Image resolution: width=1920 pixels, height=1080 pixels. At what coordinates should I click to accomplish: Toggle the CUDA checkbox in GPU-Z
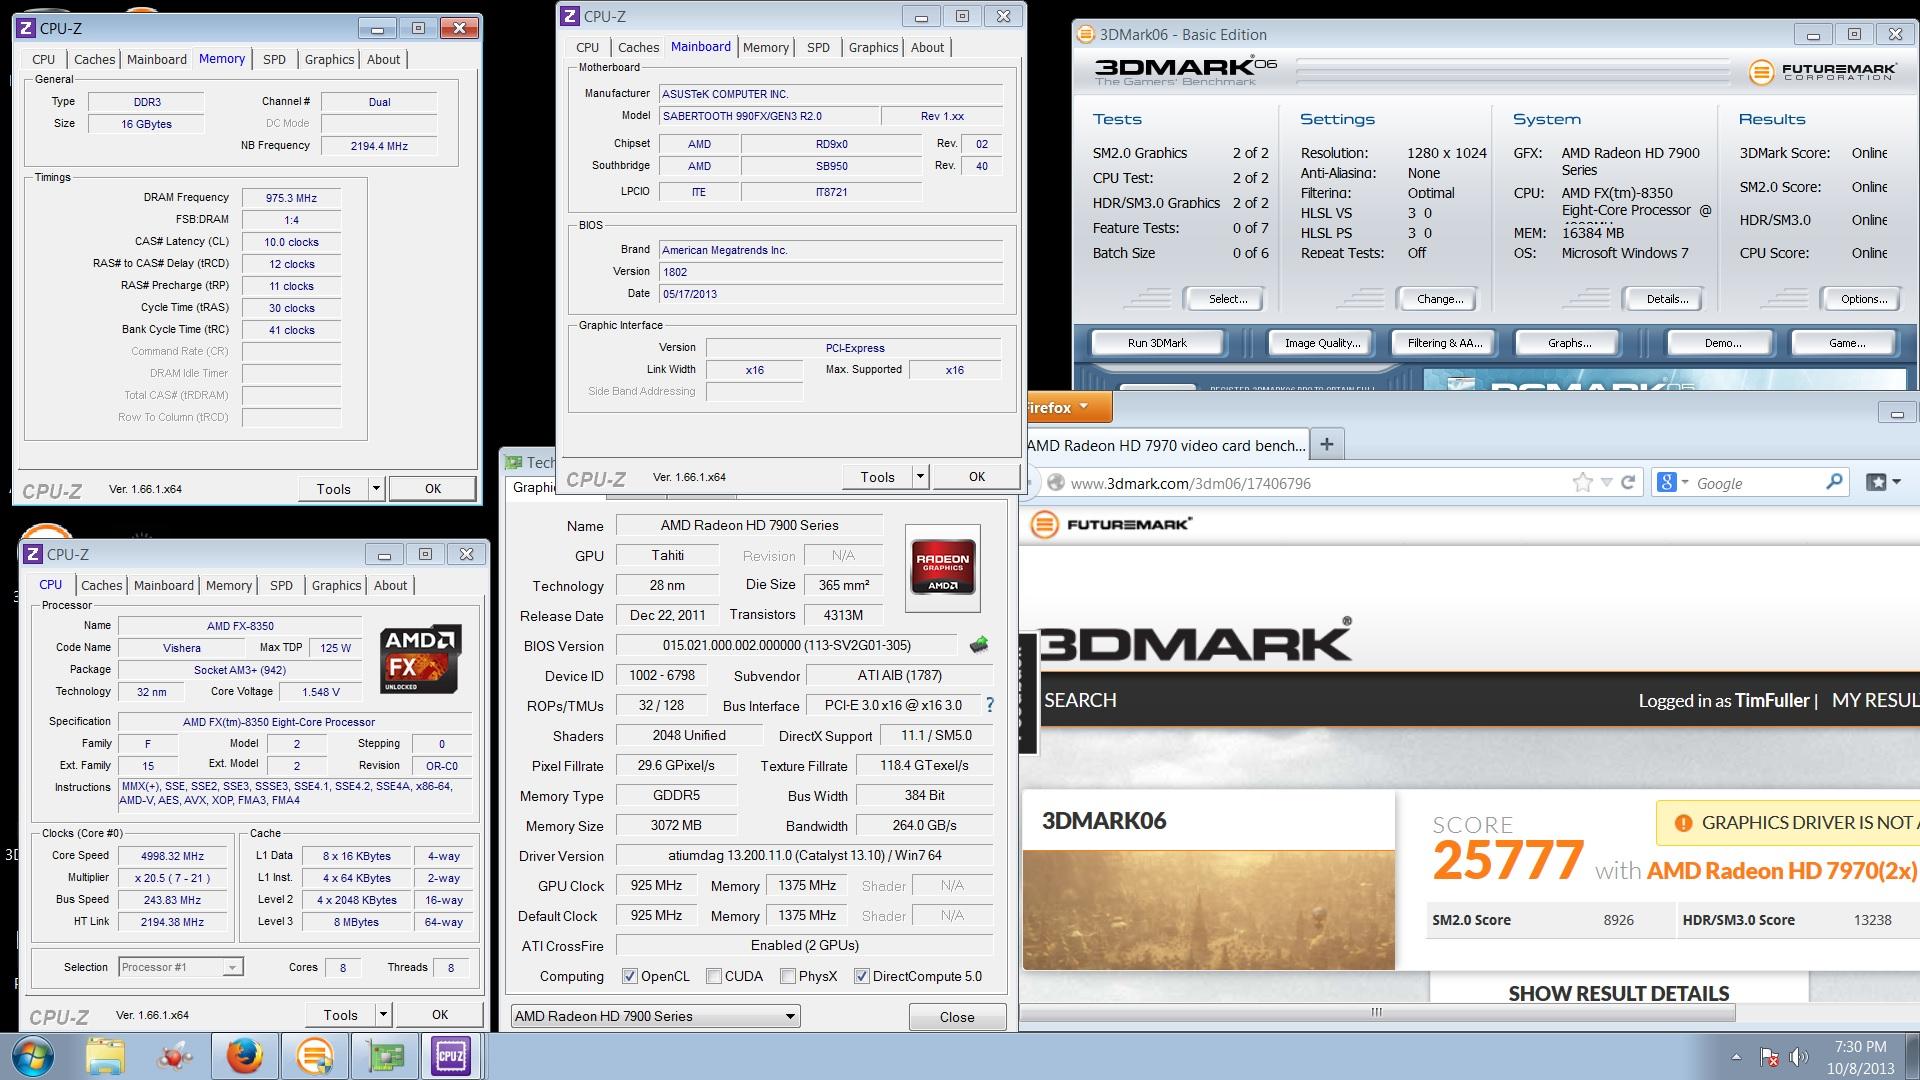[714, 976]
